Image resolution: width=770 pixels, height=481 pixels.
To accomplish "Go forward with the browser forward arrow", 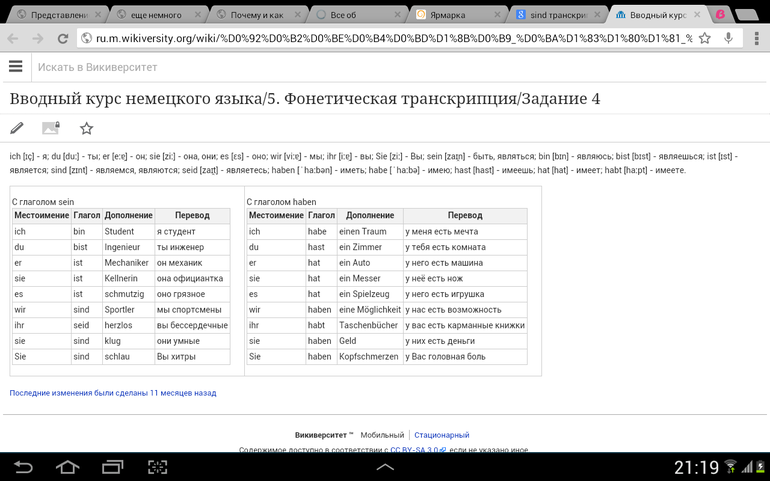I will [38, 38].
